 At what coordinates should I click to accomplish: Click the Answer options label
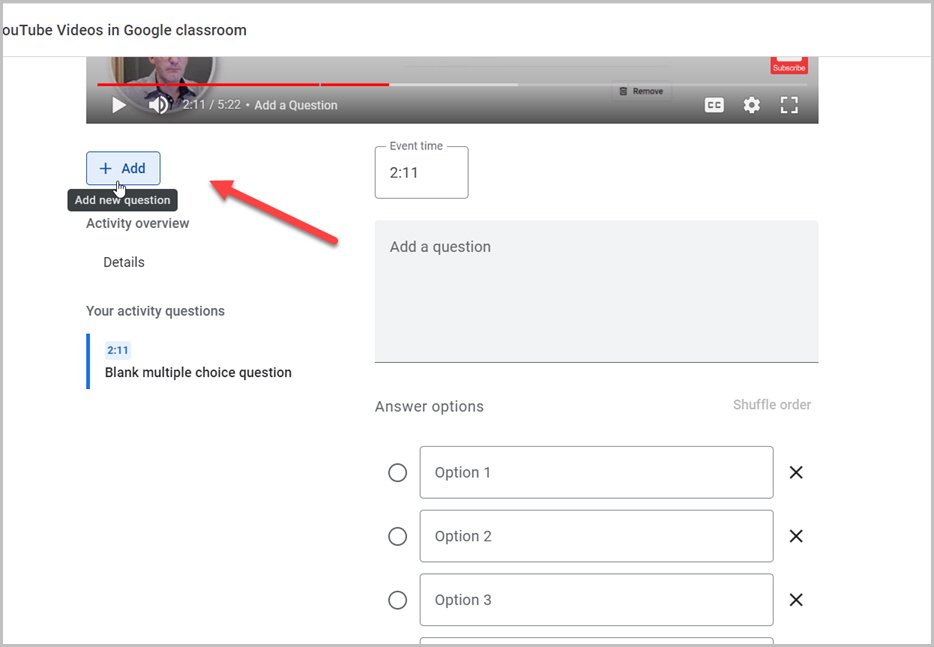[x=429, y=406]
